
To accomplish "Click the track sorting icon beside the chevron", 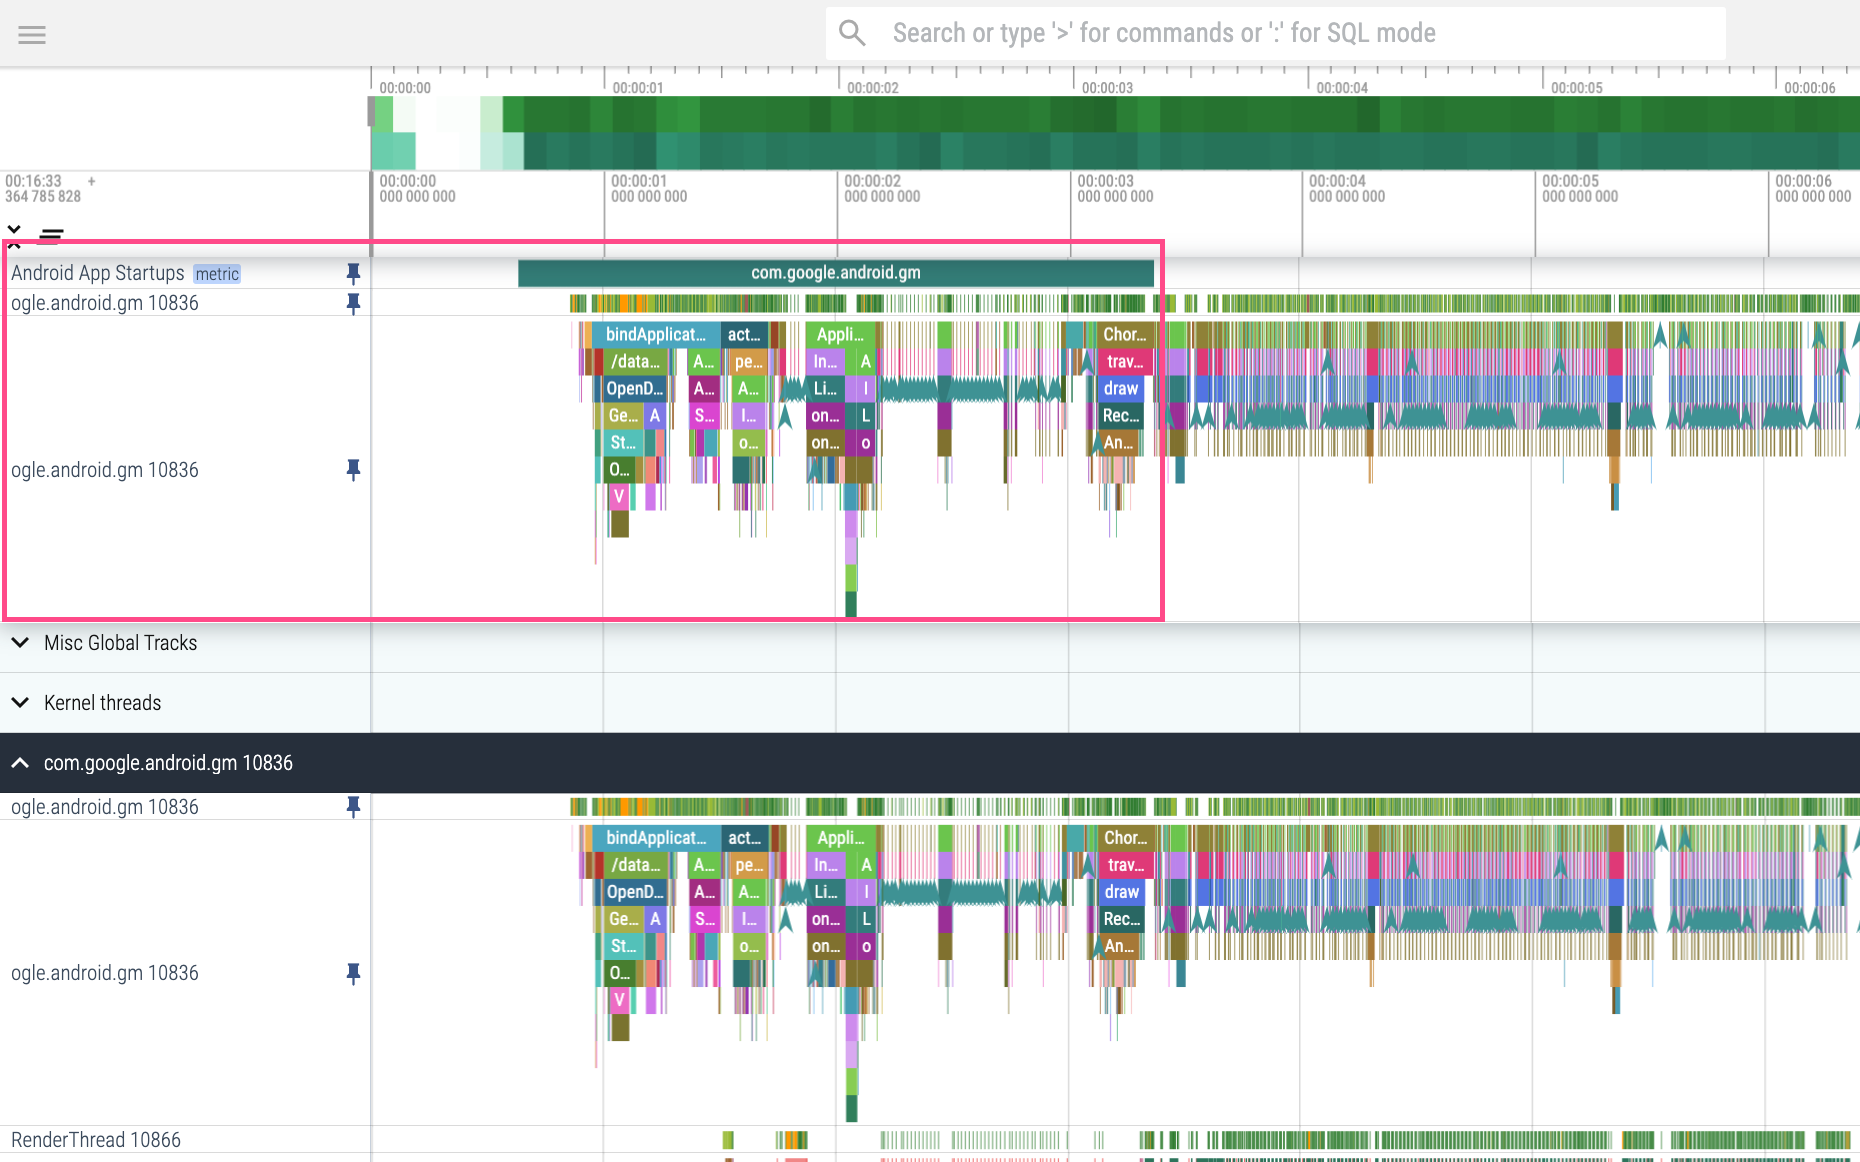I will [49, 236].
